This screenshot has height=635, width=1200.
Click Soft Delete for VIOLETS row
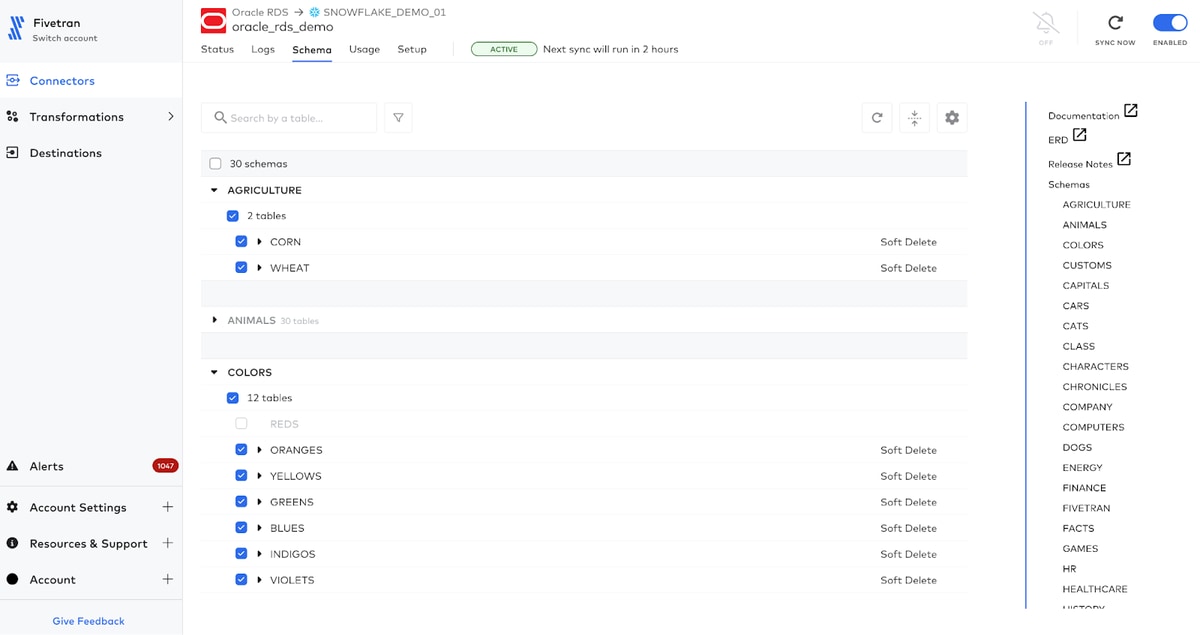[x=908, y=580]
